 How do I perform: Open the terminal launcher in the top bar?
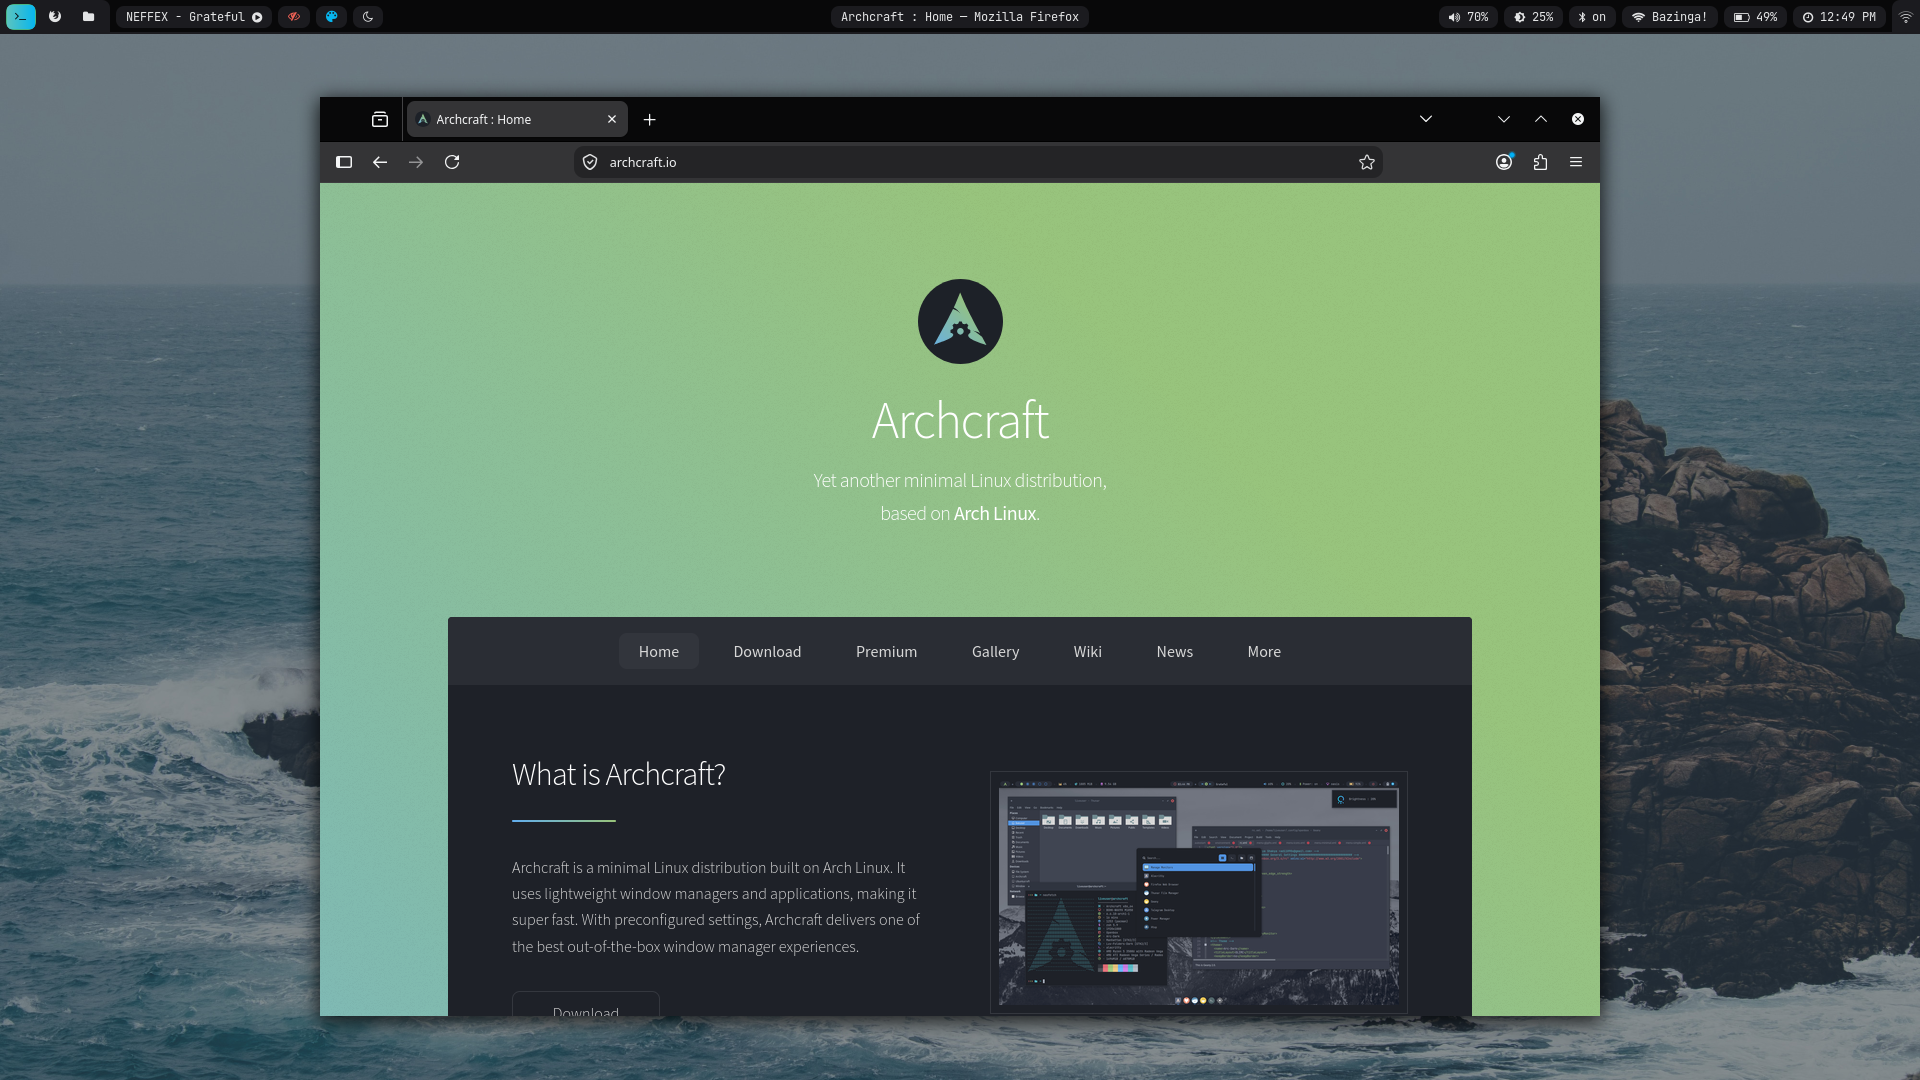[x=21, y=17]
